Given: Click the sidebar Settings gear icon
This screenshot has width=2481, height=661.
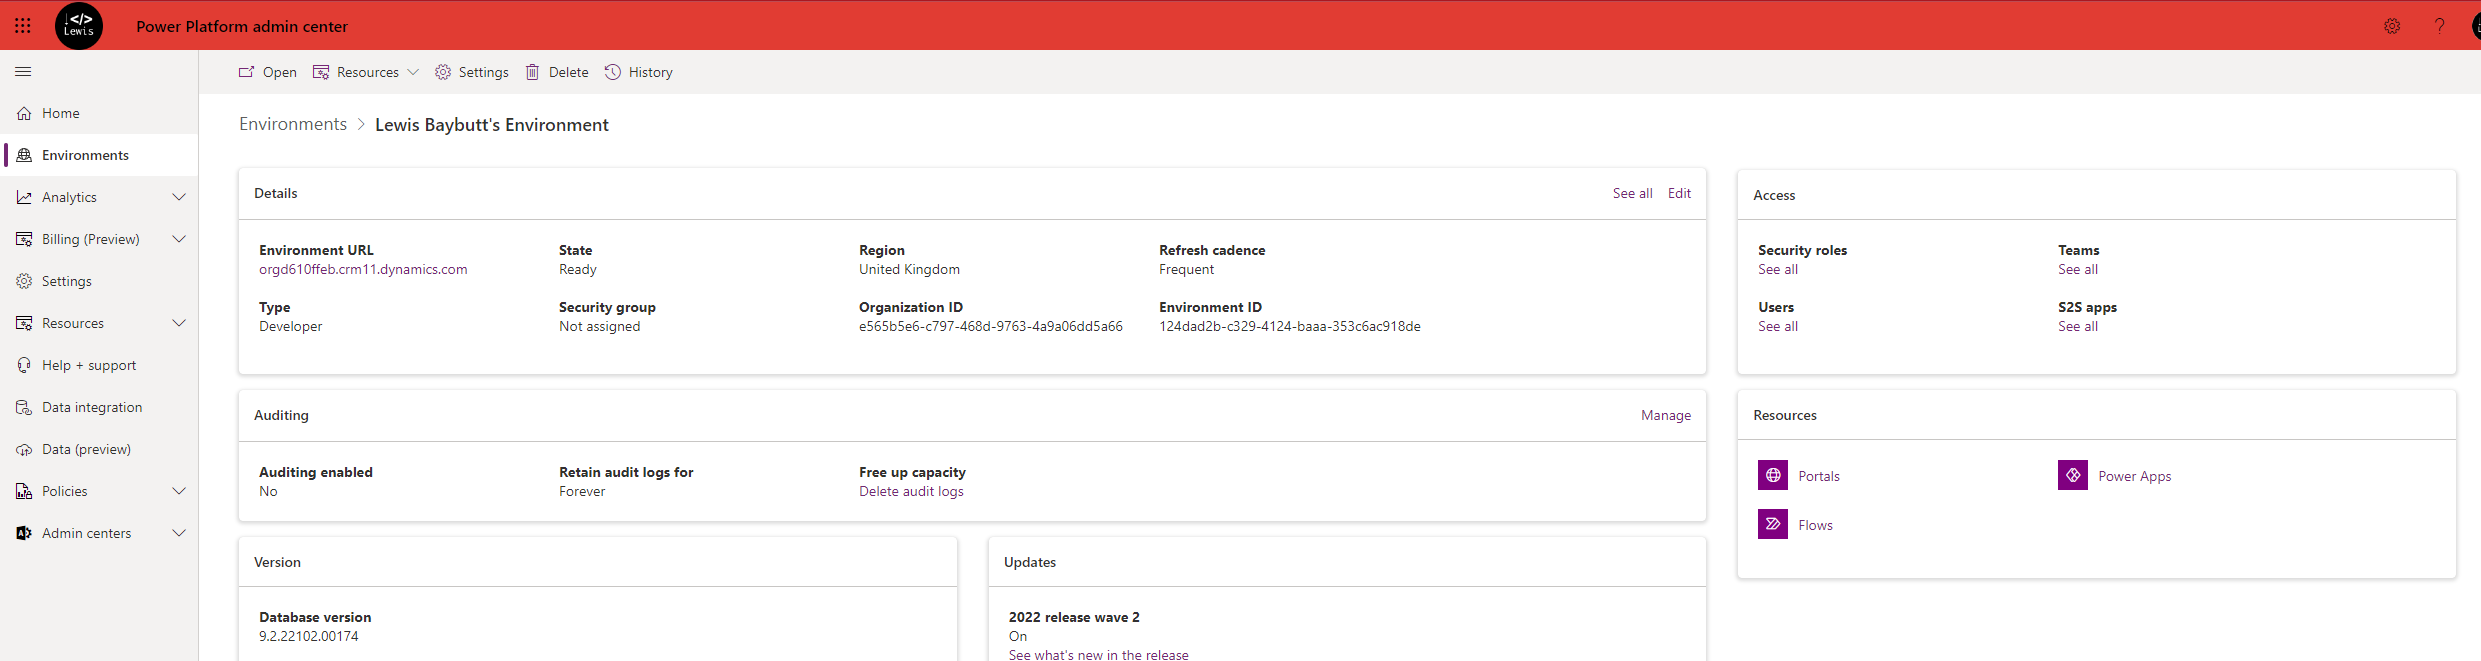Looking at the screenshot, I should [24, 282].
